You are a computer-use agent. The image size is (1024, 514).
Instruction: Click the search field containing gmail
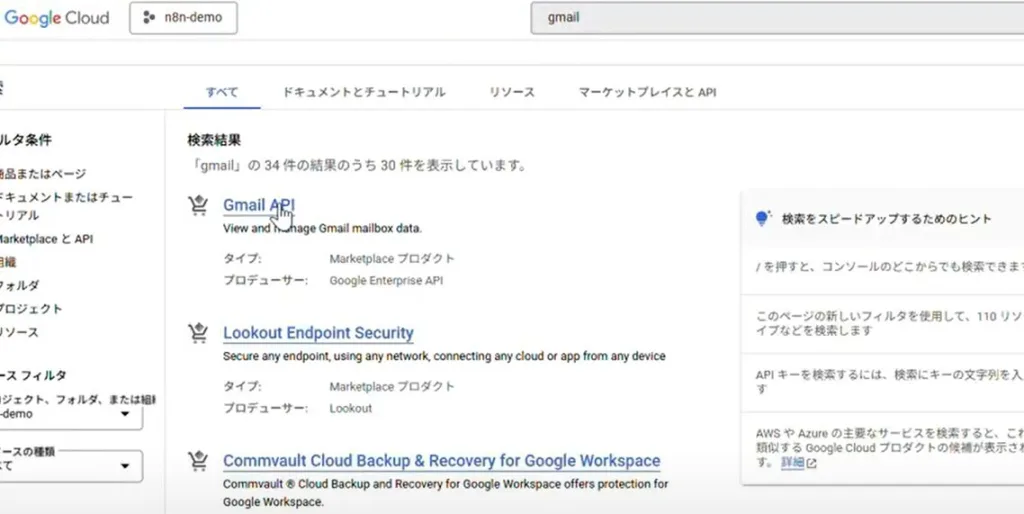click(777, 18)
